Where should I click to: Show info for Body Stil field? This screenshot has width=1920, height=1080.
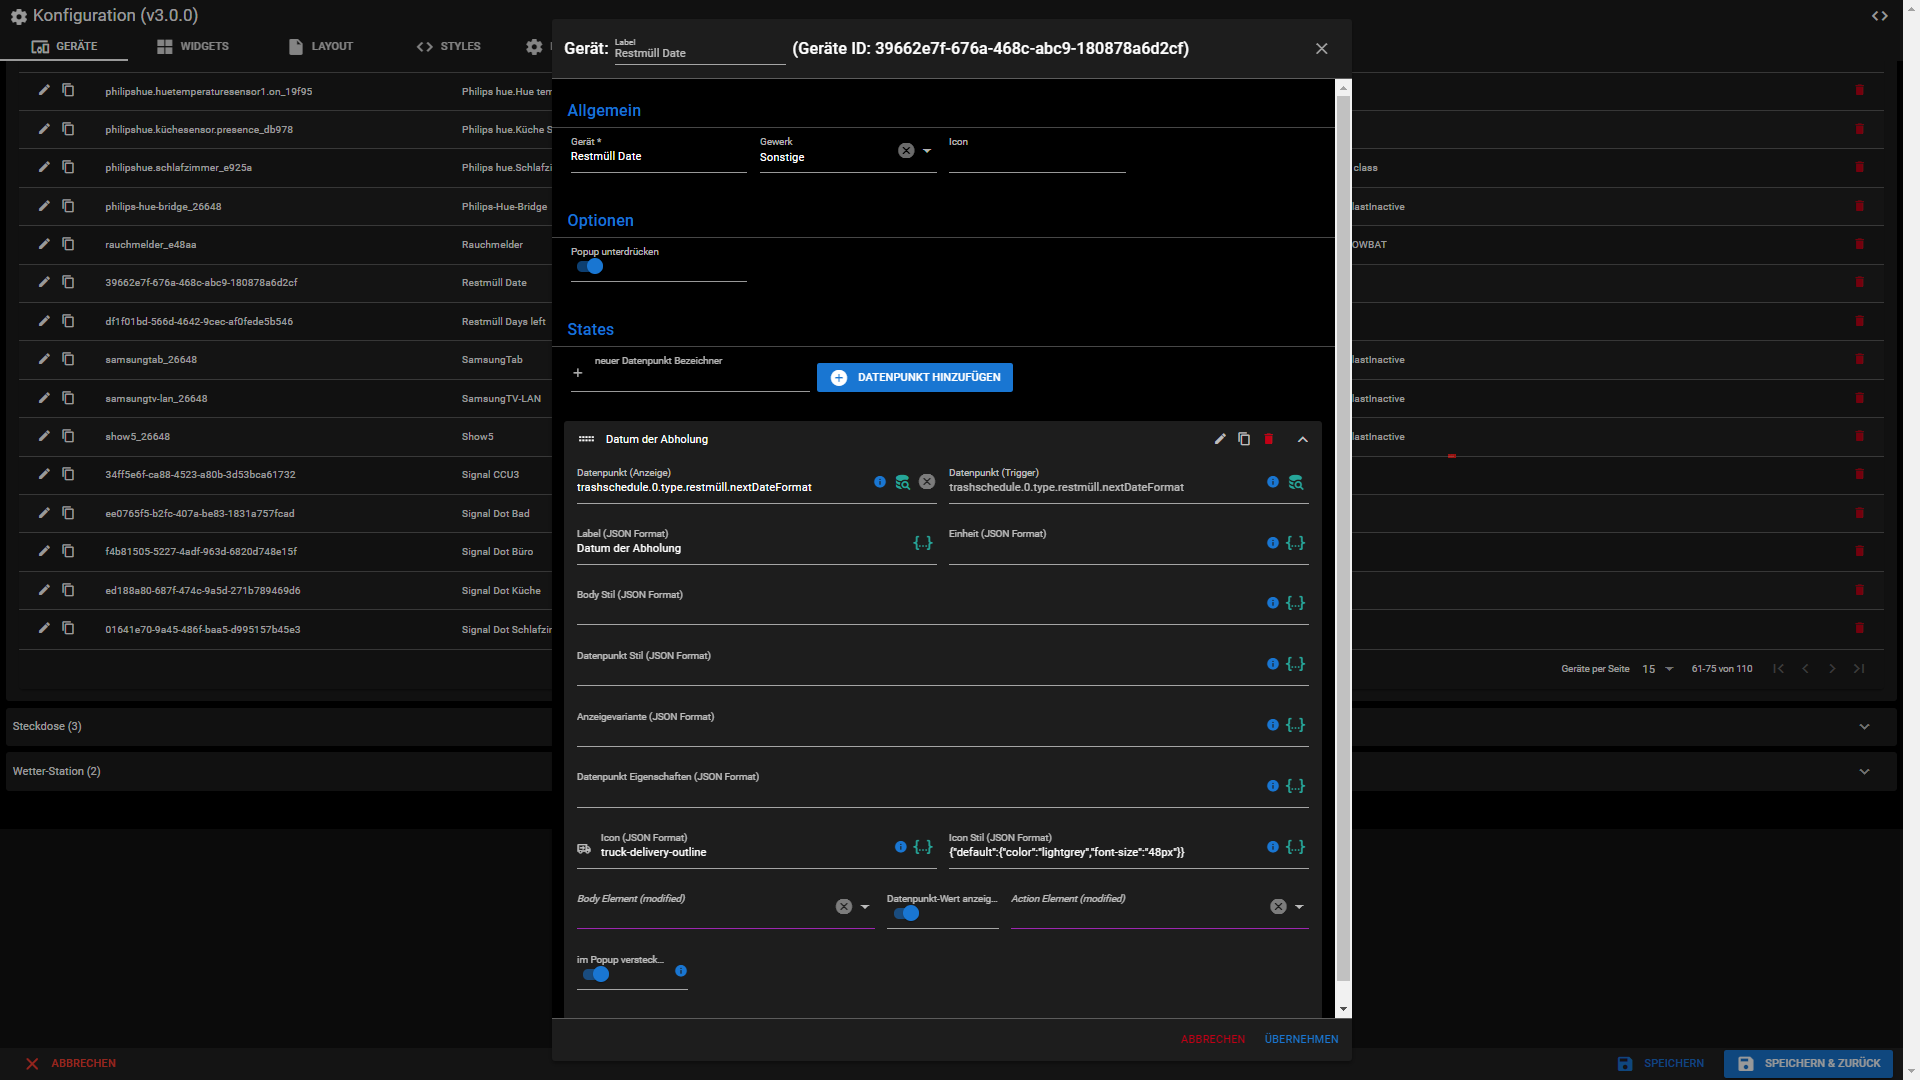pyautogui.click(x=1273, y=603)
